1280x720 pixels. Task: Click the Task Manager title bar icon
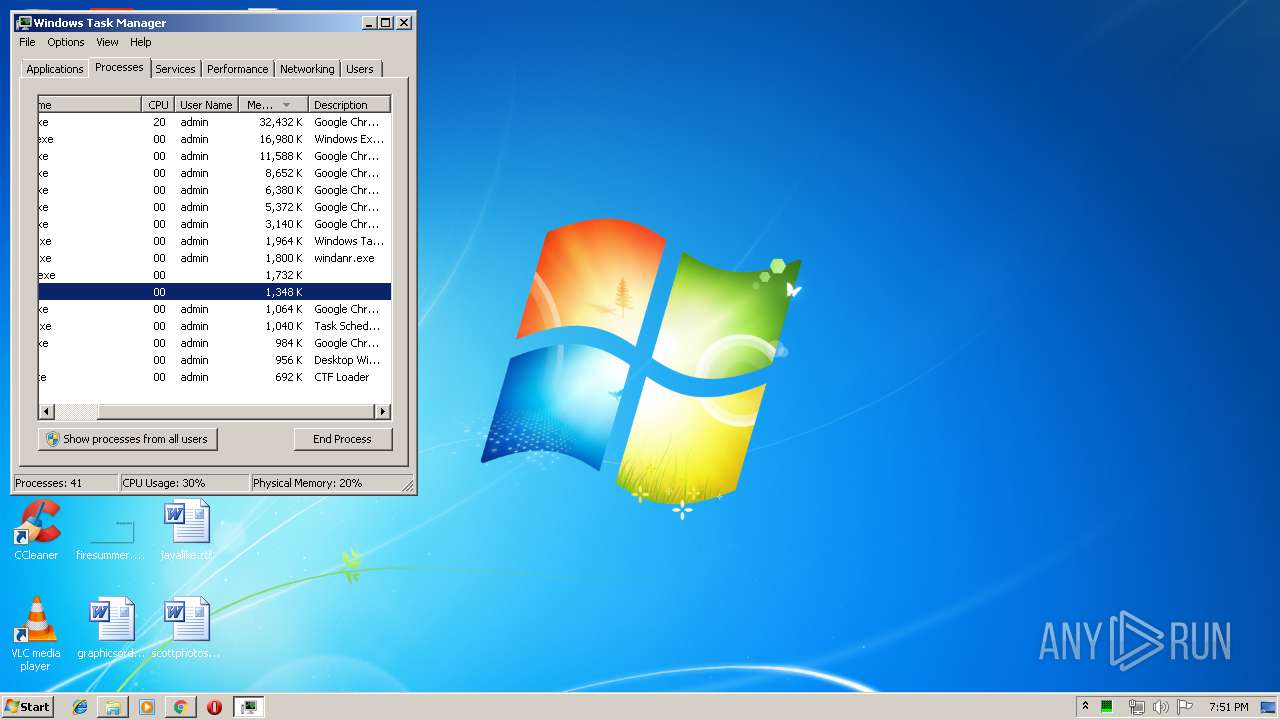click(24, 22)
